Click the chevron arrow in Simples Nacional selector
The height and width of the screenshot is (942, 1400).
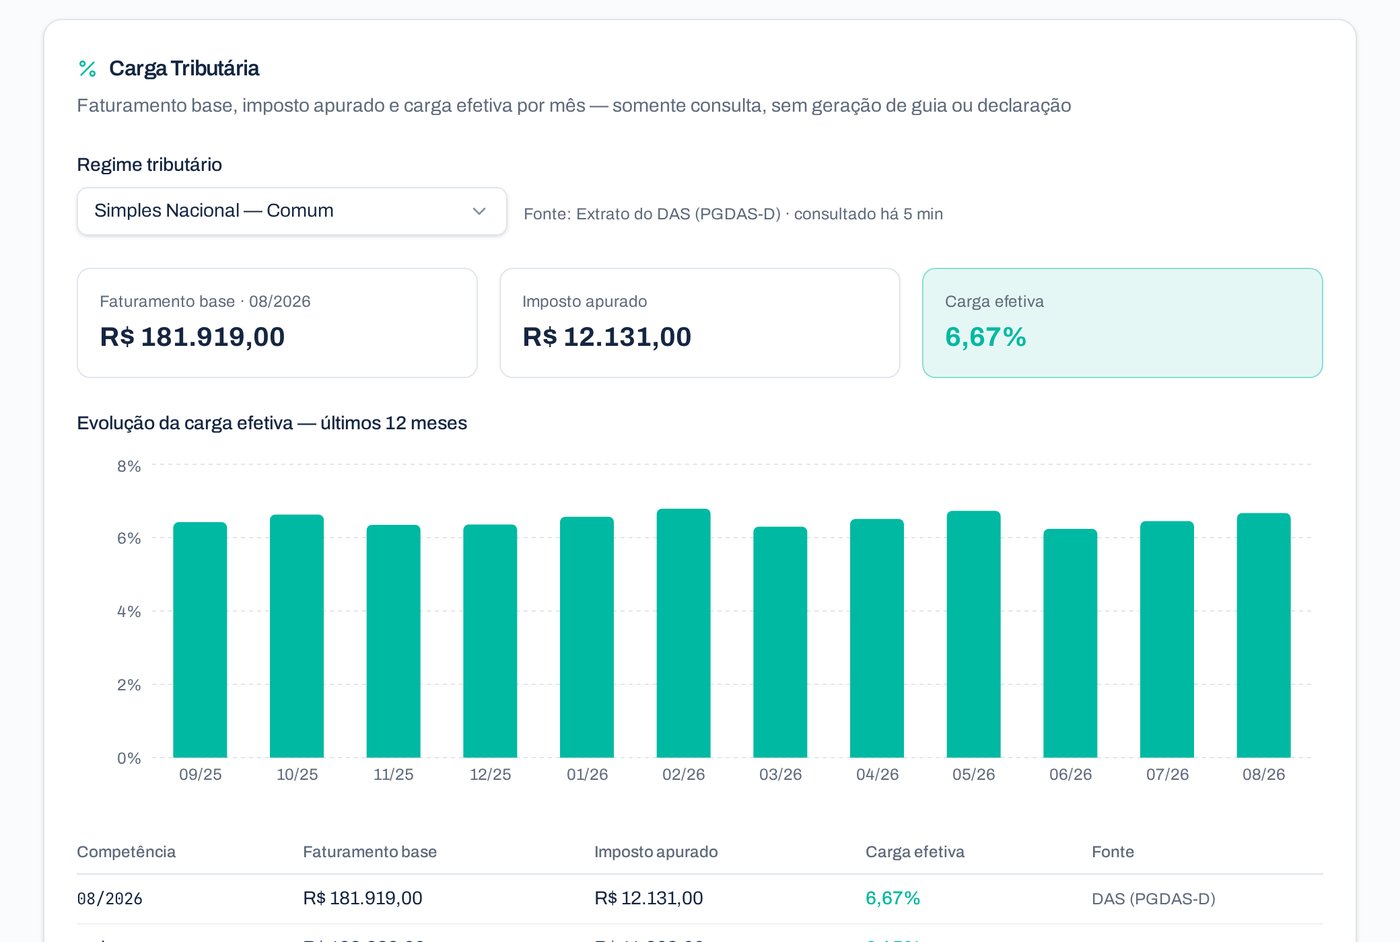coord(479,211)
